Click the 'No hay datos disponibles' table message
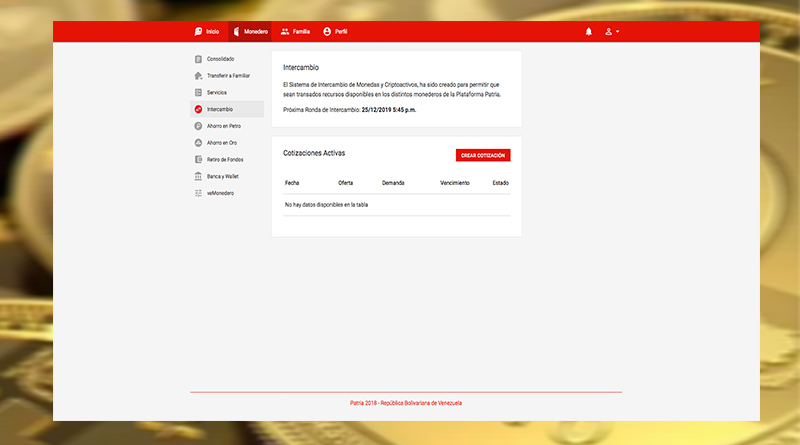 tap(326, 205)
